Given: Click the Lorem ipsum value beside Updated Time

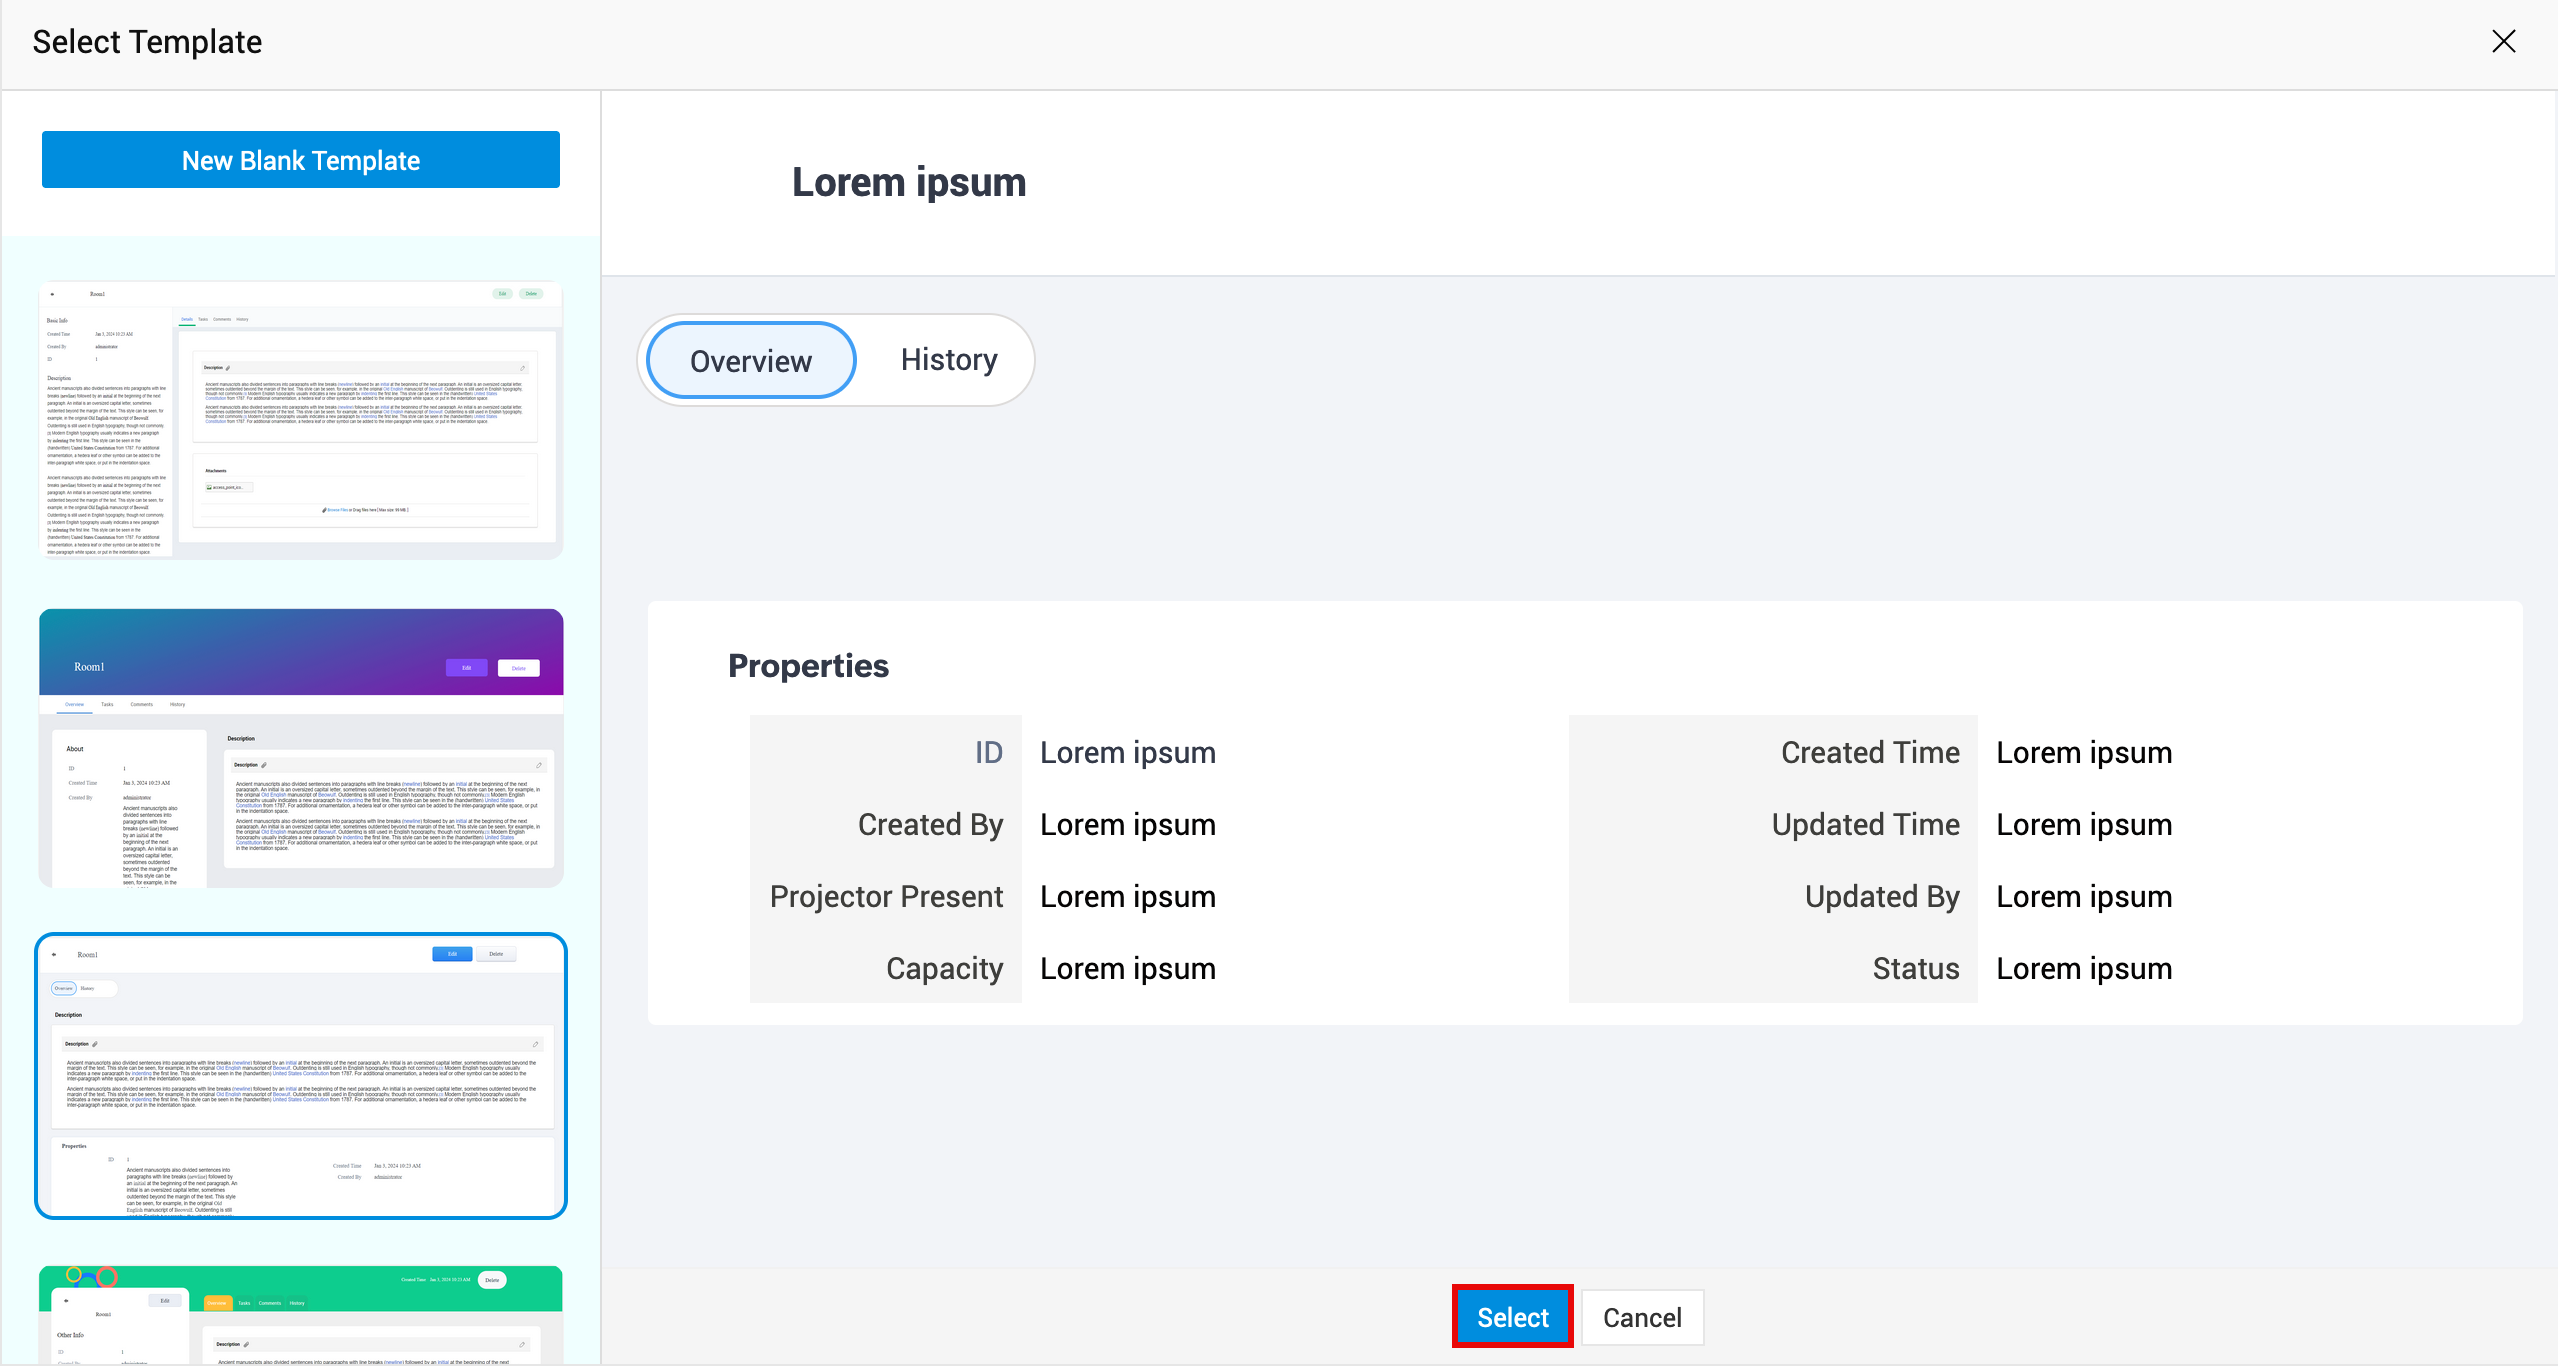Looking at the screenshot, I should point(2084,824).
